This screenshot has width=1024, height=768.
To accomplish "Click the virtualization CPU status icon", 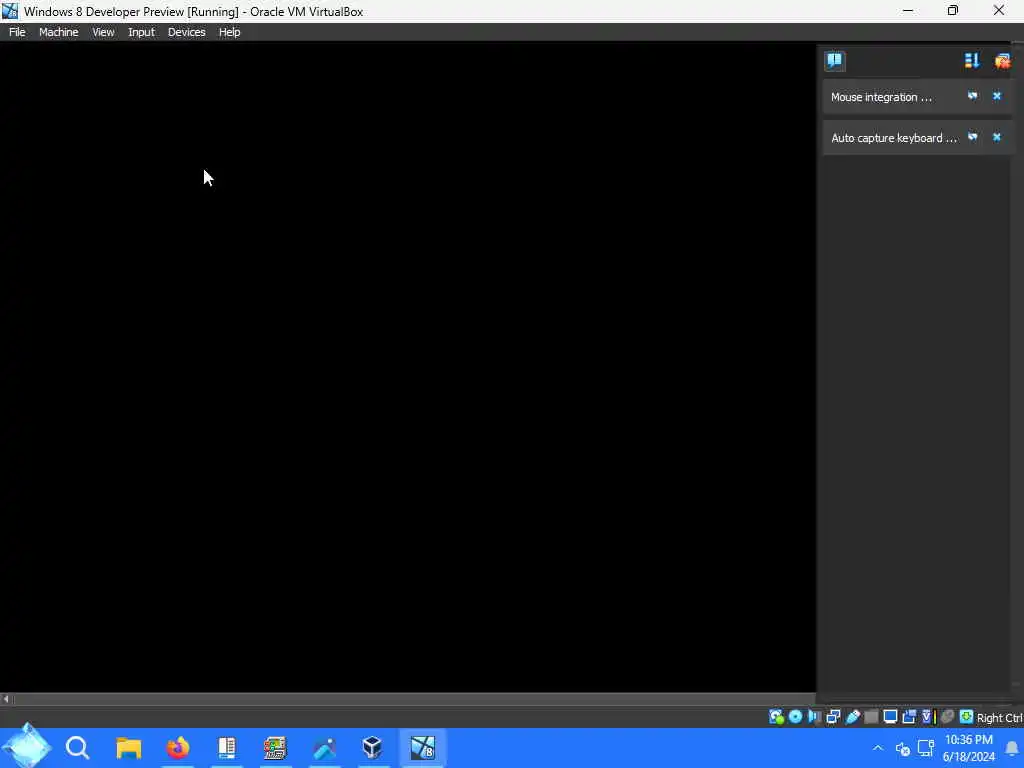I will [928, 717].
